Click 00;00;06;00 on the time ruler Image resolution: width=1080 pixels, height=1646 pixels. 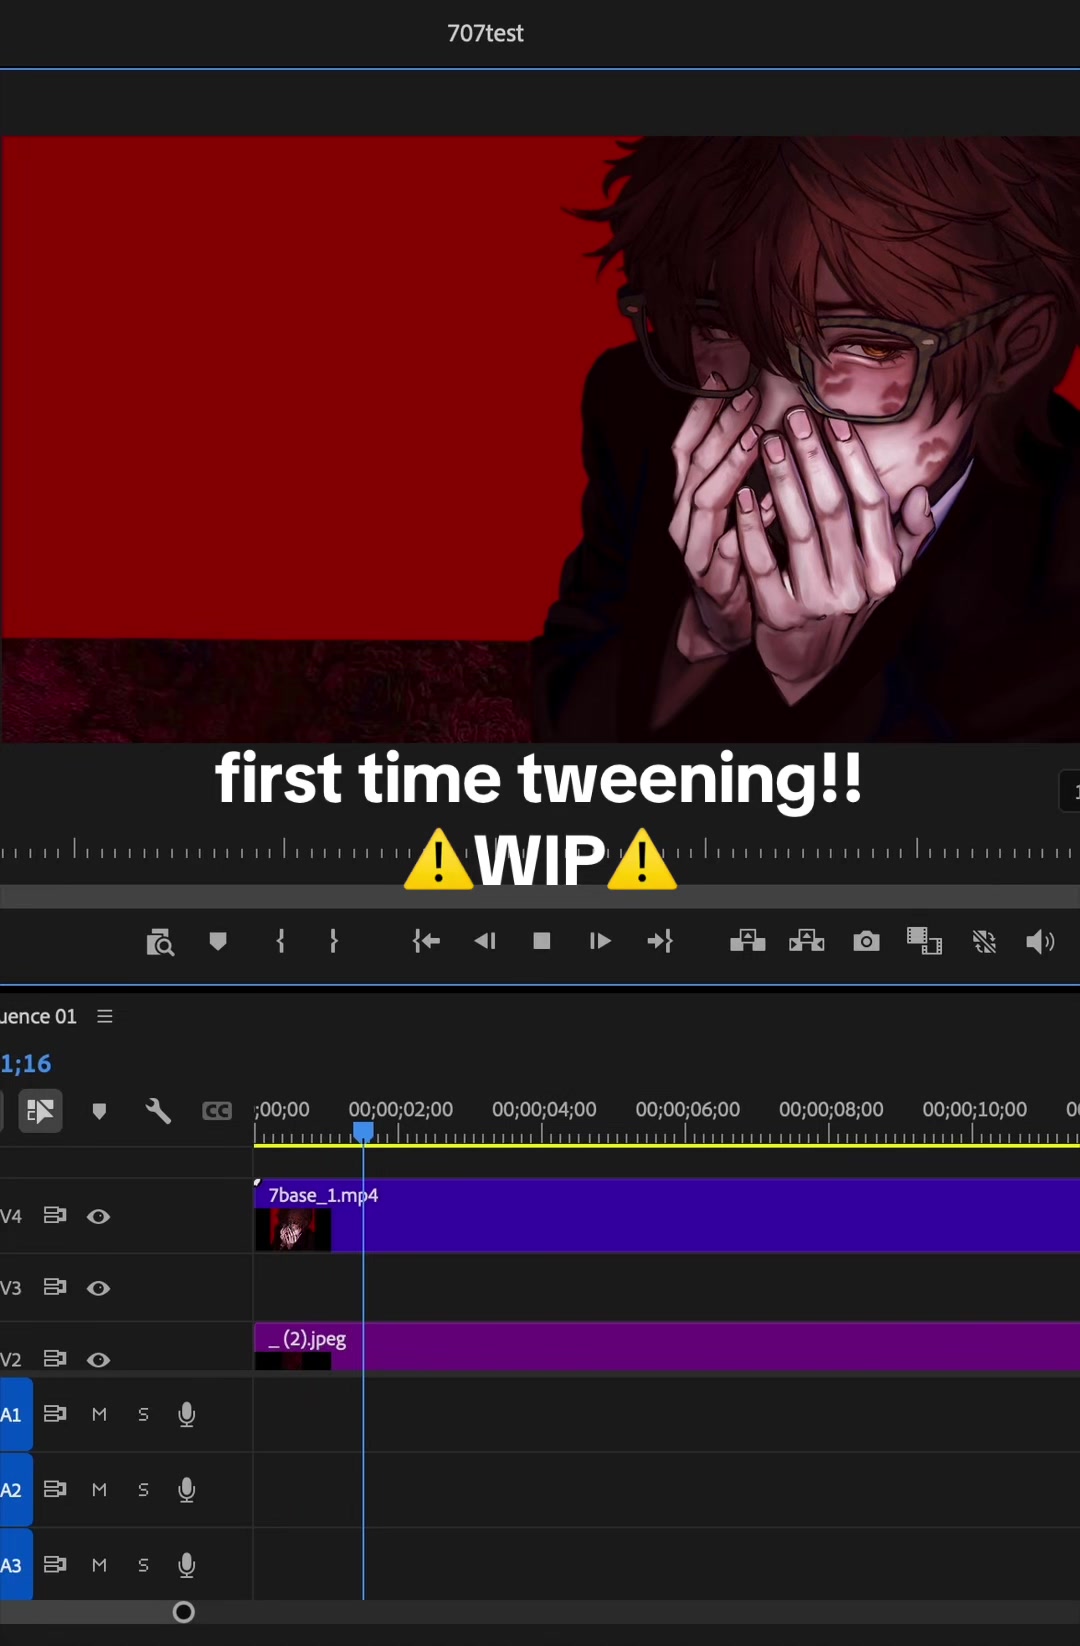(x=688, y=1109)
